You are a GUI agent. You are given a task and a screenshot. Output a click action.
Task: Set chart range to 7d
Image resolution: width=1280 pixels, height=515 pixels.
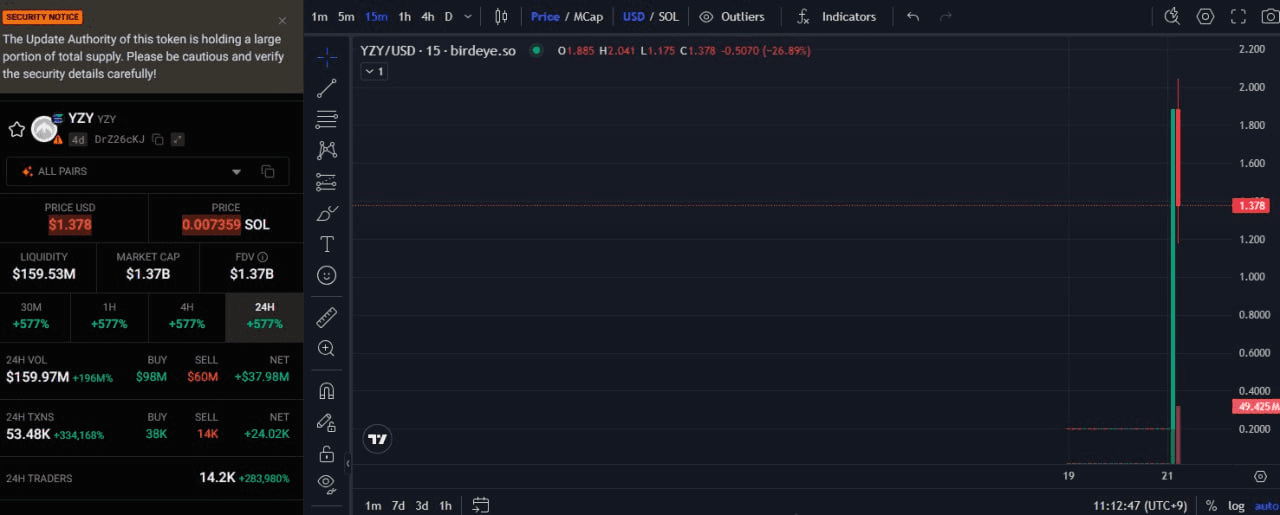click(x=398, y=505)
